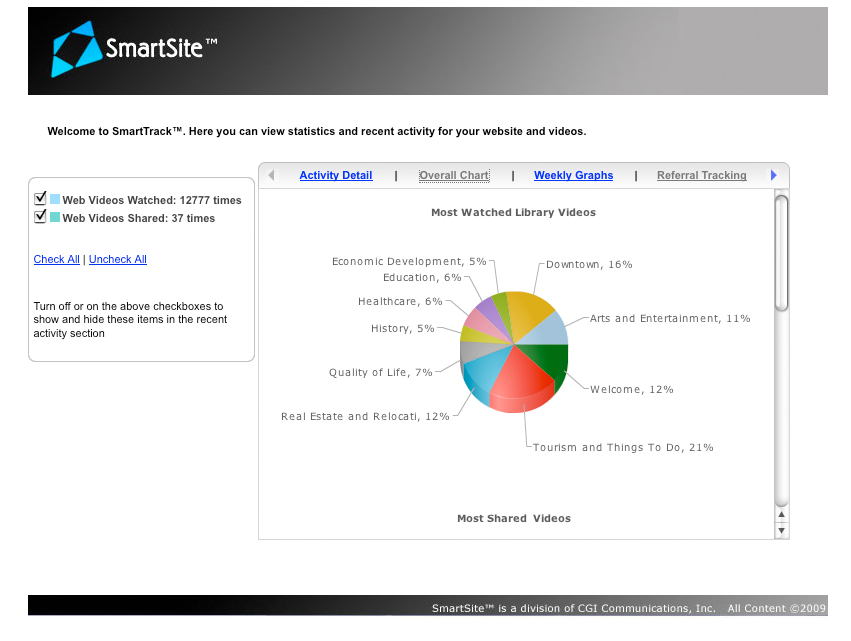Screen dimensions: 851x641
Task: Click the scrollbar down arrow
Action: [782, 531]
